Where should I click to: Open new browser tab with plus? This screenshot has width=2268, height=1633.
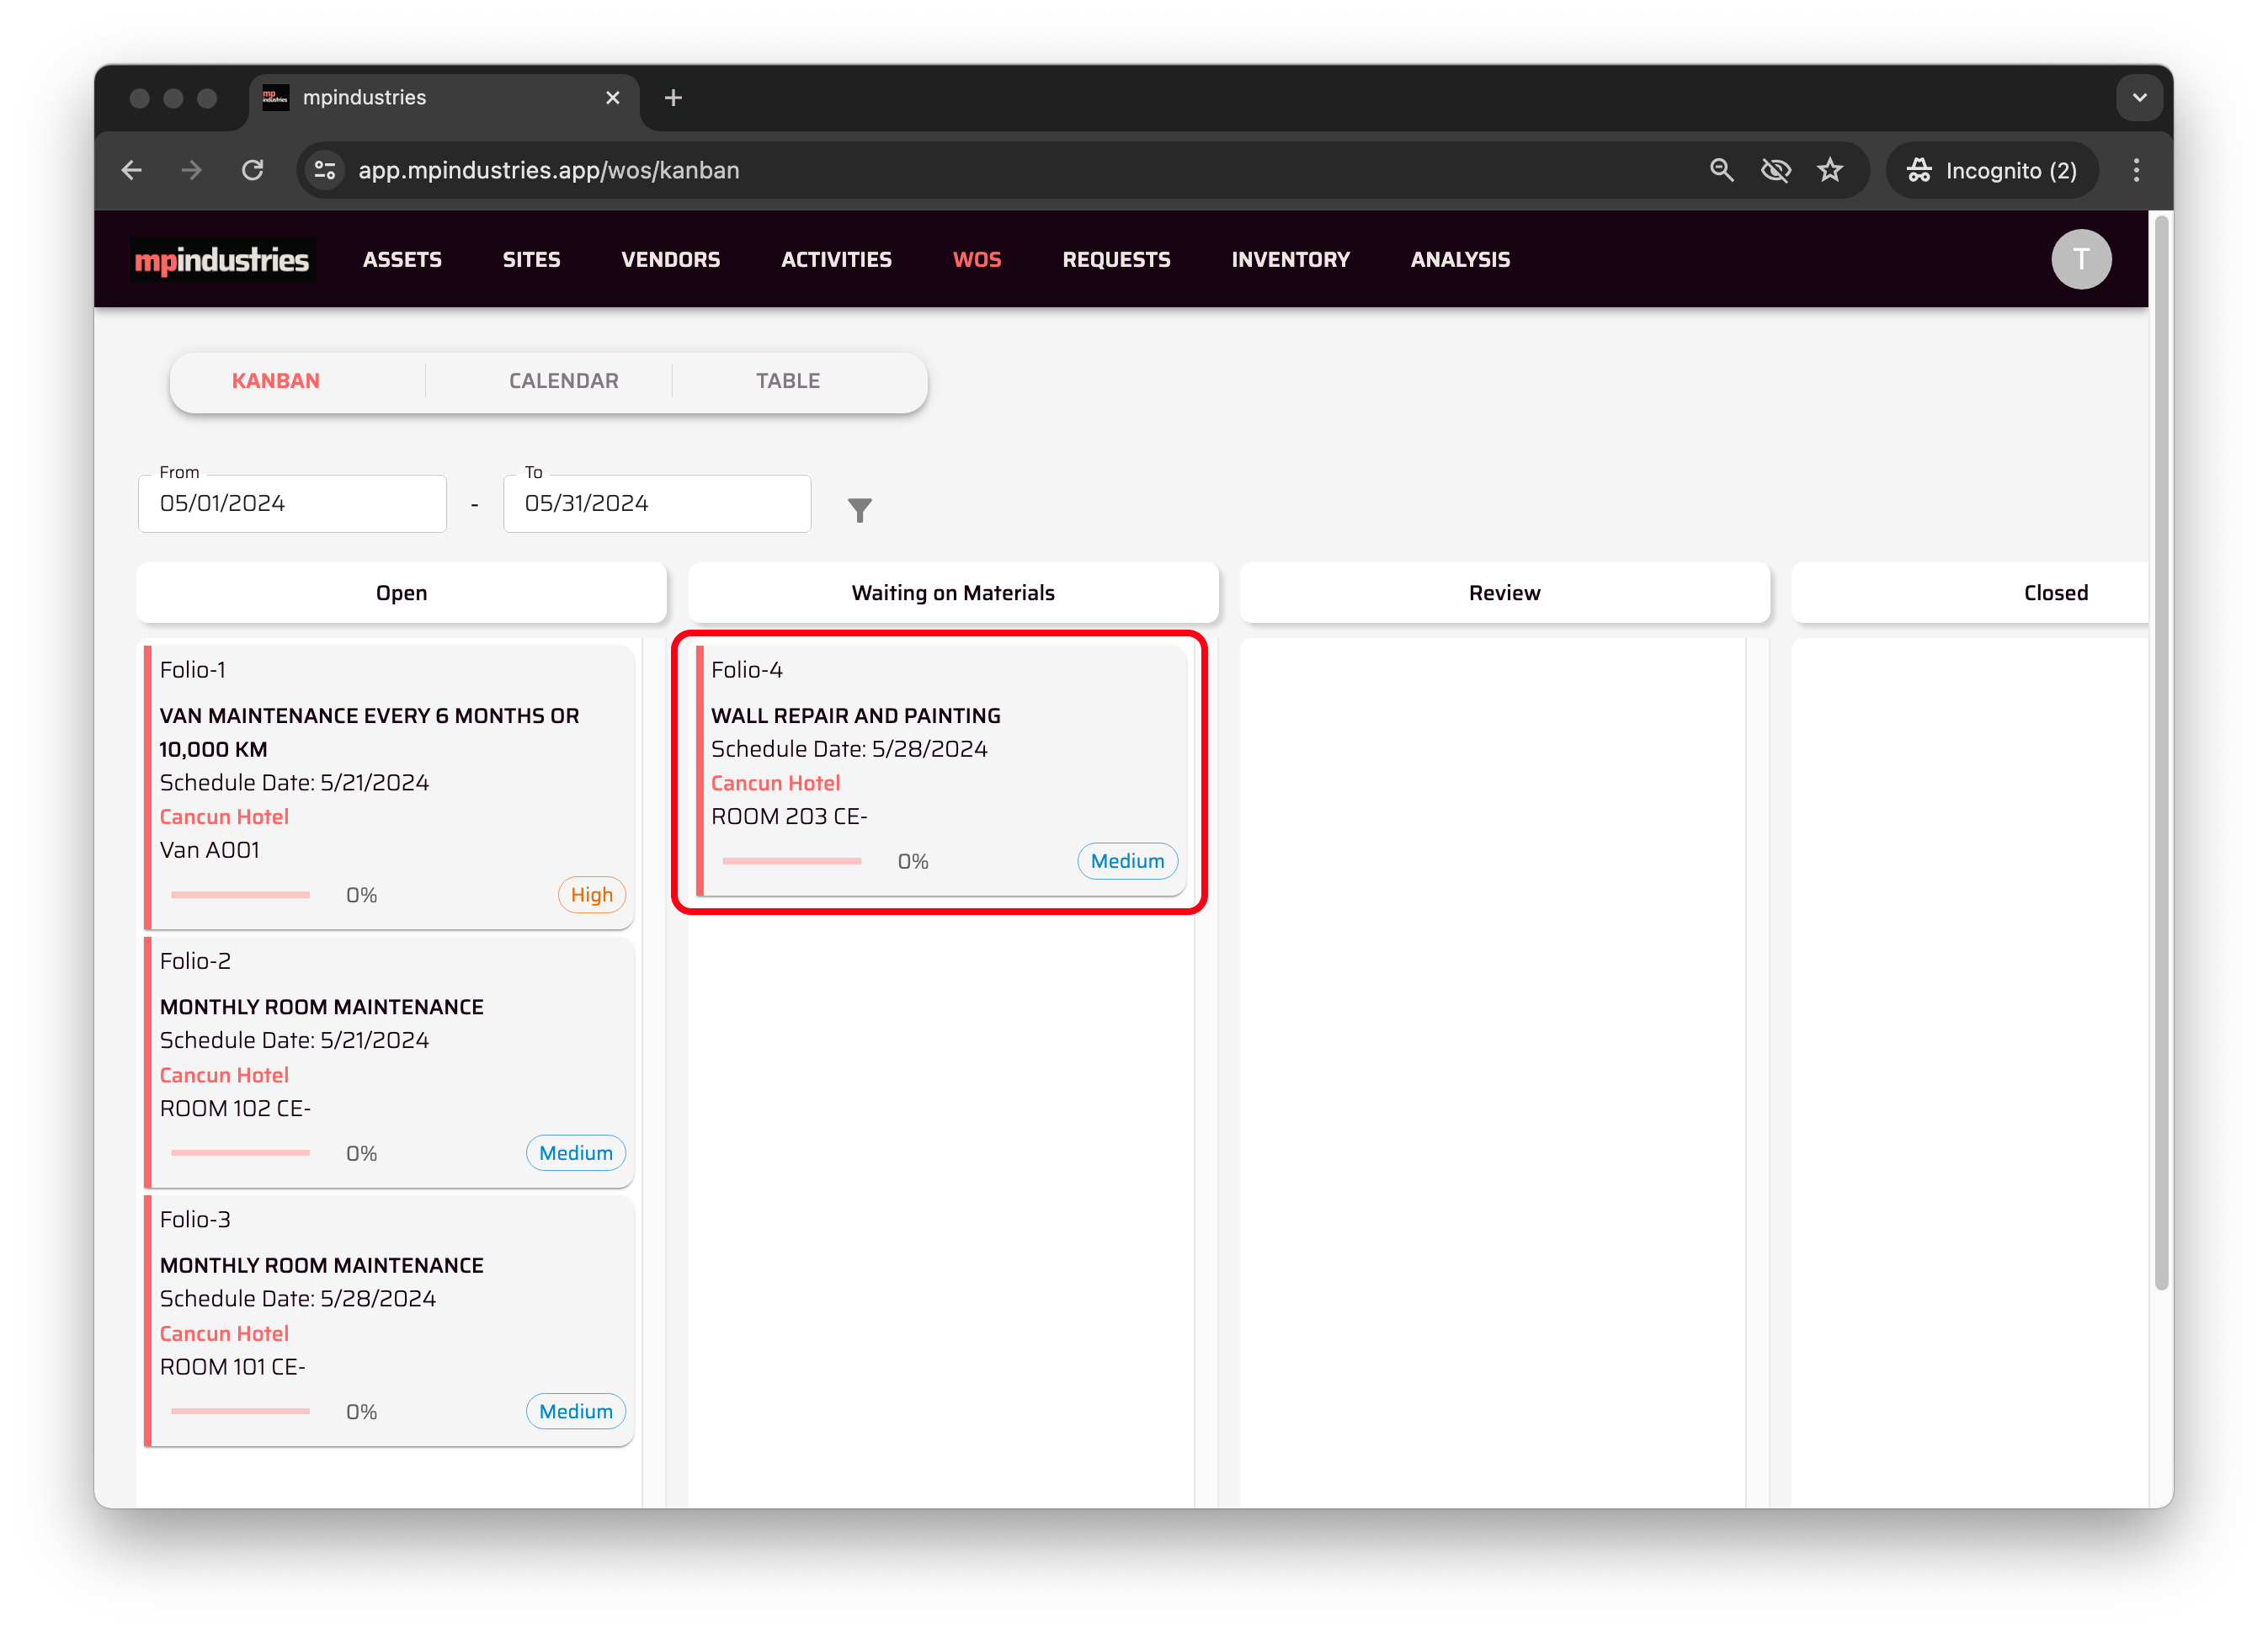coord(673,97)
